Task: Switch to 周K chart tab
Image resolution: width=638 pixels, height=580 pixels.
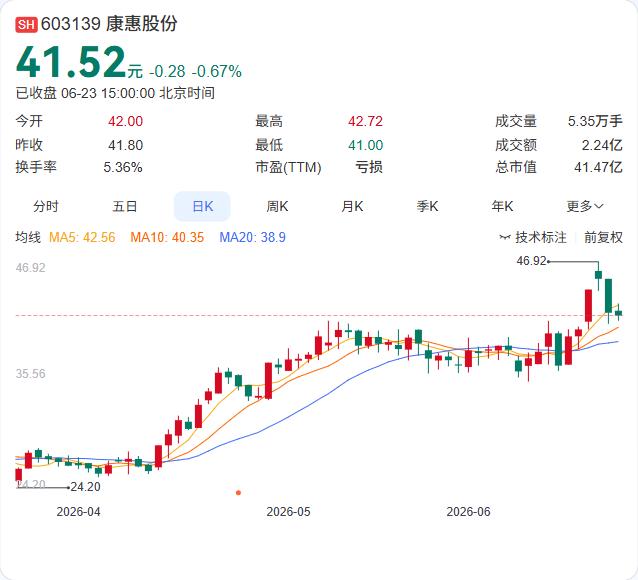Action: click(277, 206)
